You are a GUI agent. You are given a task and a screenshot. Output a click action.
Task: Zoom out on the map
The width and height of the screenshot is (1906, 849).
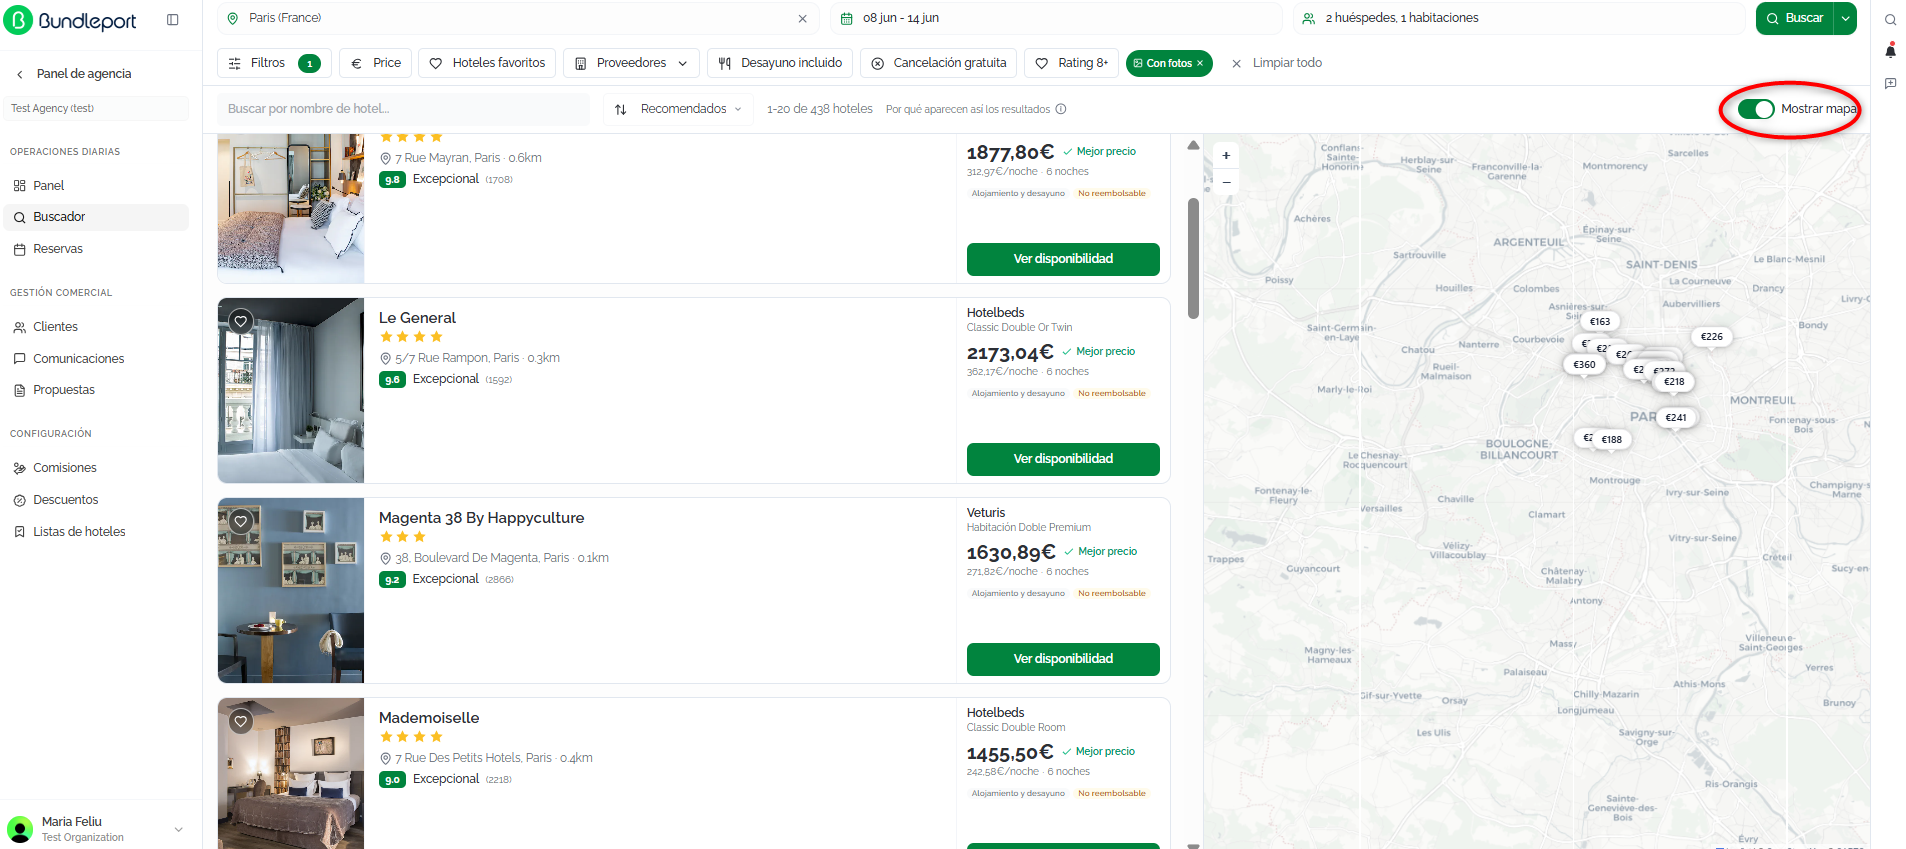click(x=1226, y=182)
